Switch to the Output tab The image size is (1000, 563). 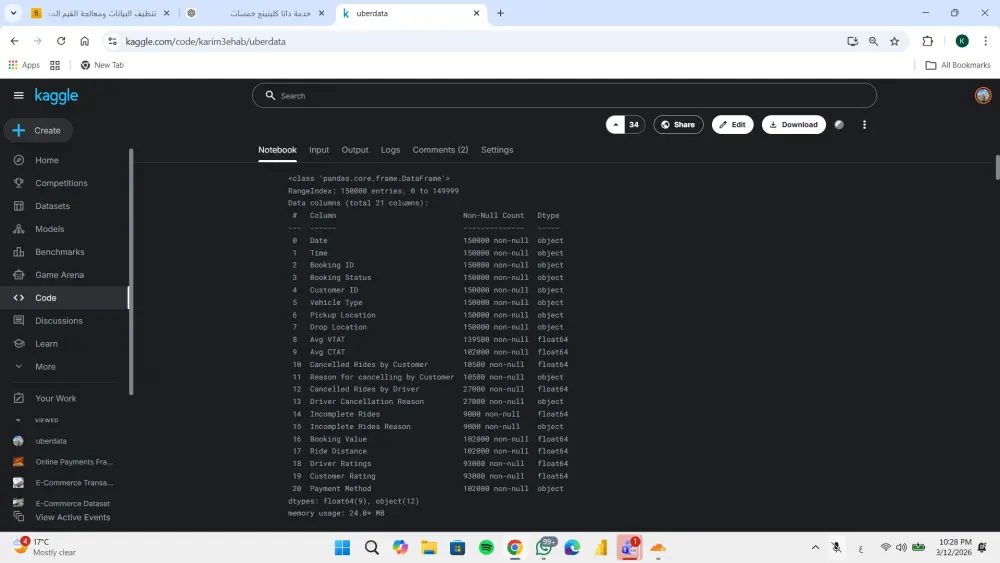(355, 150)
